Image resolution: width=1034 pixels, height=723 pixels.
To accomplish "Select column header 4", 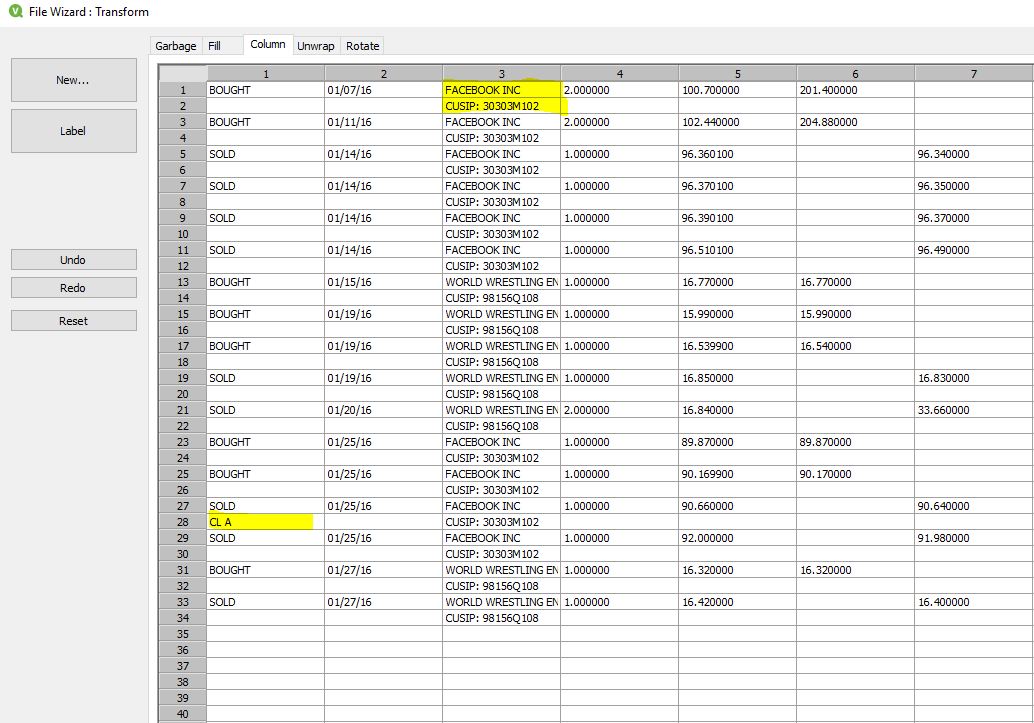I will 620,73.
